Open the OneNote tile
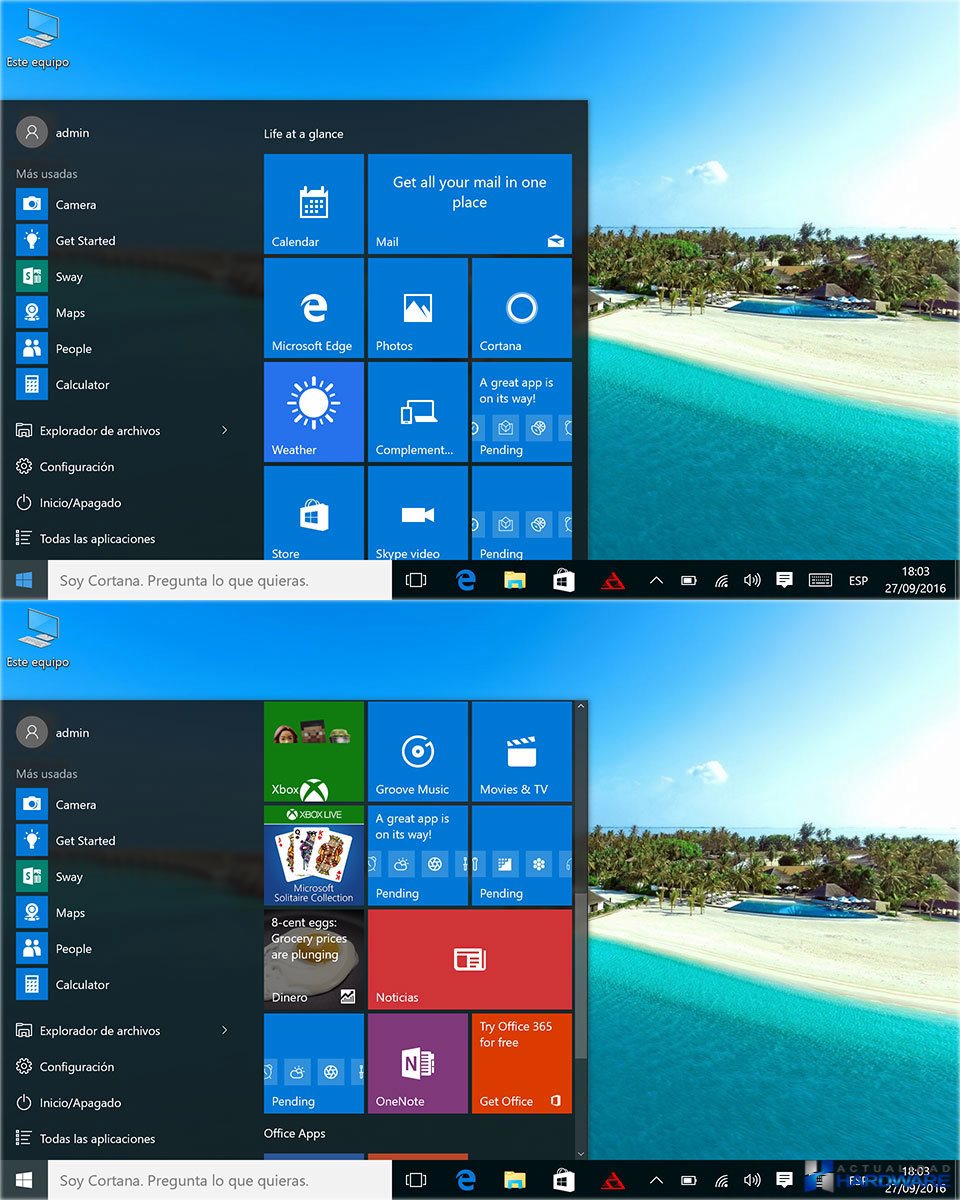Screen dimensions: 960x1200 (417, 1064)
